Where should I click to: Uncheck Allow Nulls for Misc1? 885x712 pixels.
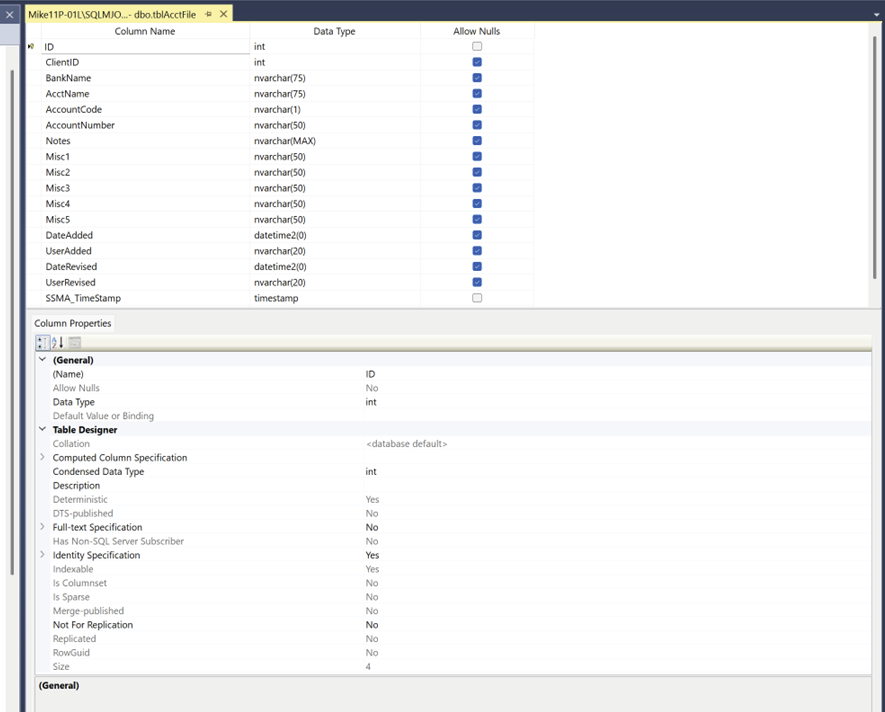point(477,156)
